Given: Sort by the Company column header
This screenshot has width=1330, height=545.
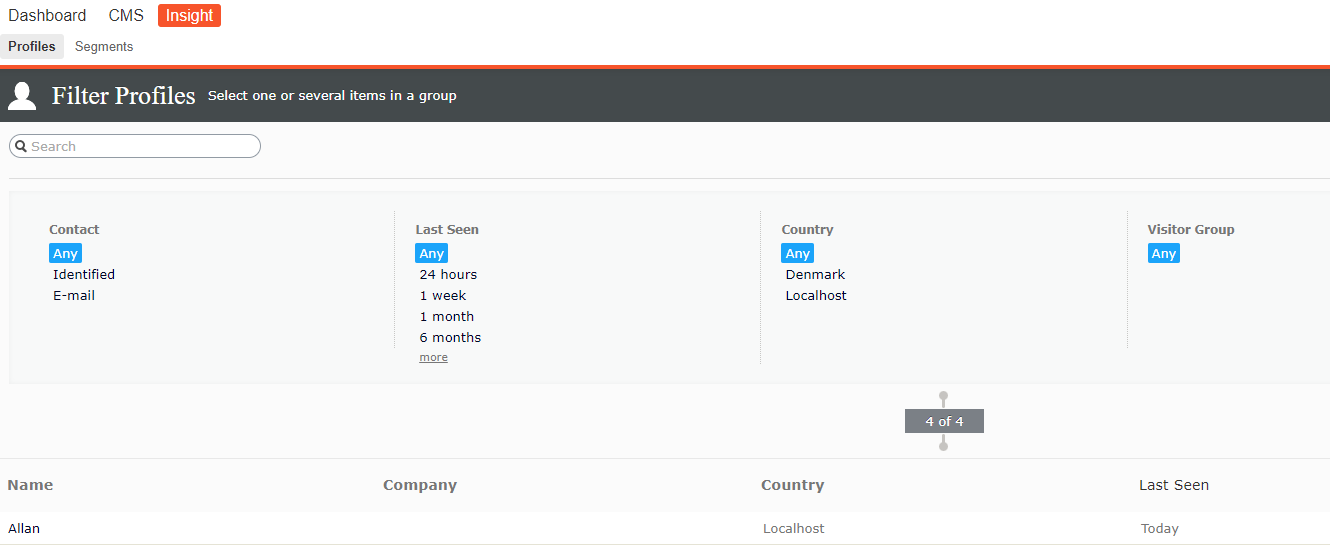Looking at the screenshot, I should coord(420,485).
